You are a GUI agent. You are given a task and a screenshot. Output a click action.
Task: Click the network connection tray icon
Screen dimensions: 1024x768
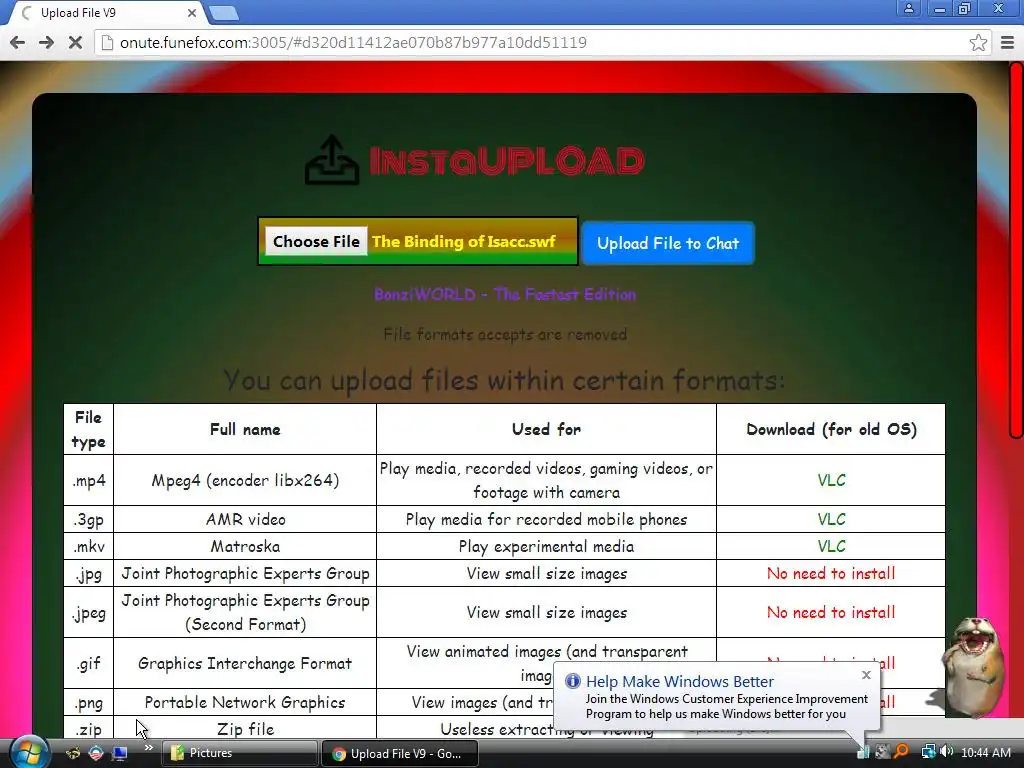coord(928,752)
